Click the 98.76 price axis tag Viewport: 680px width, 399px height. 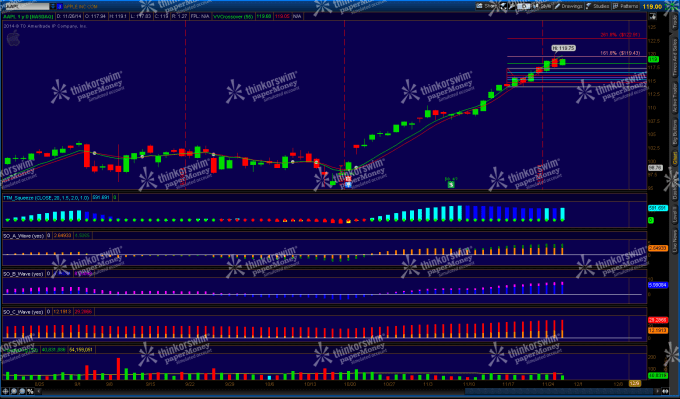click(x=654, y=167)
